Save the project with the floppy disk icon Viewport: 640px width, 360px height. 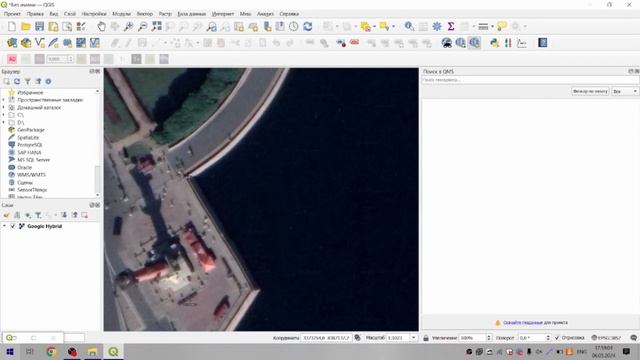point(40,27)
